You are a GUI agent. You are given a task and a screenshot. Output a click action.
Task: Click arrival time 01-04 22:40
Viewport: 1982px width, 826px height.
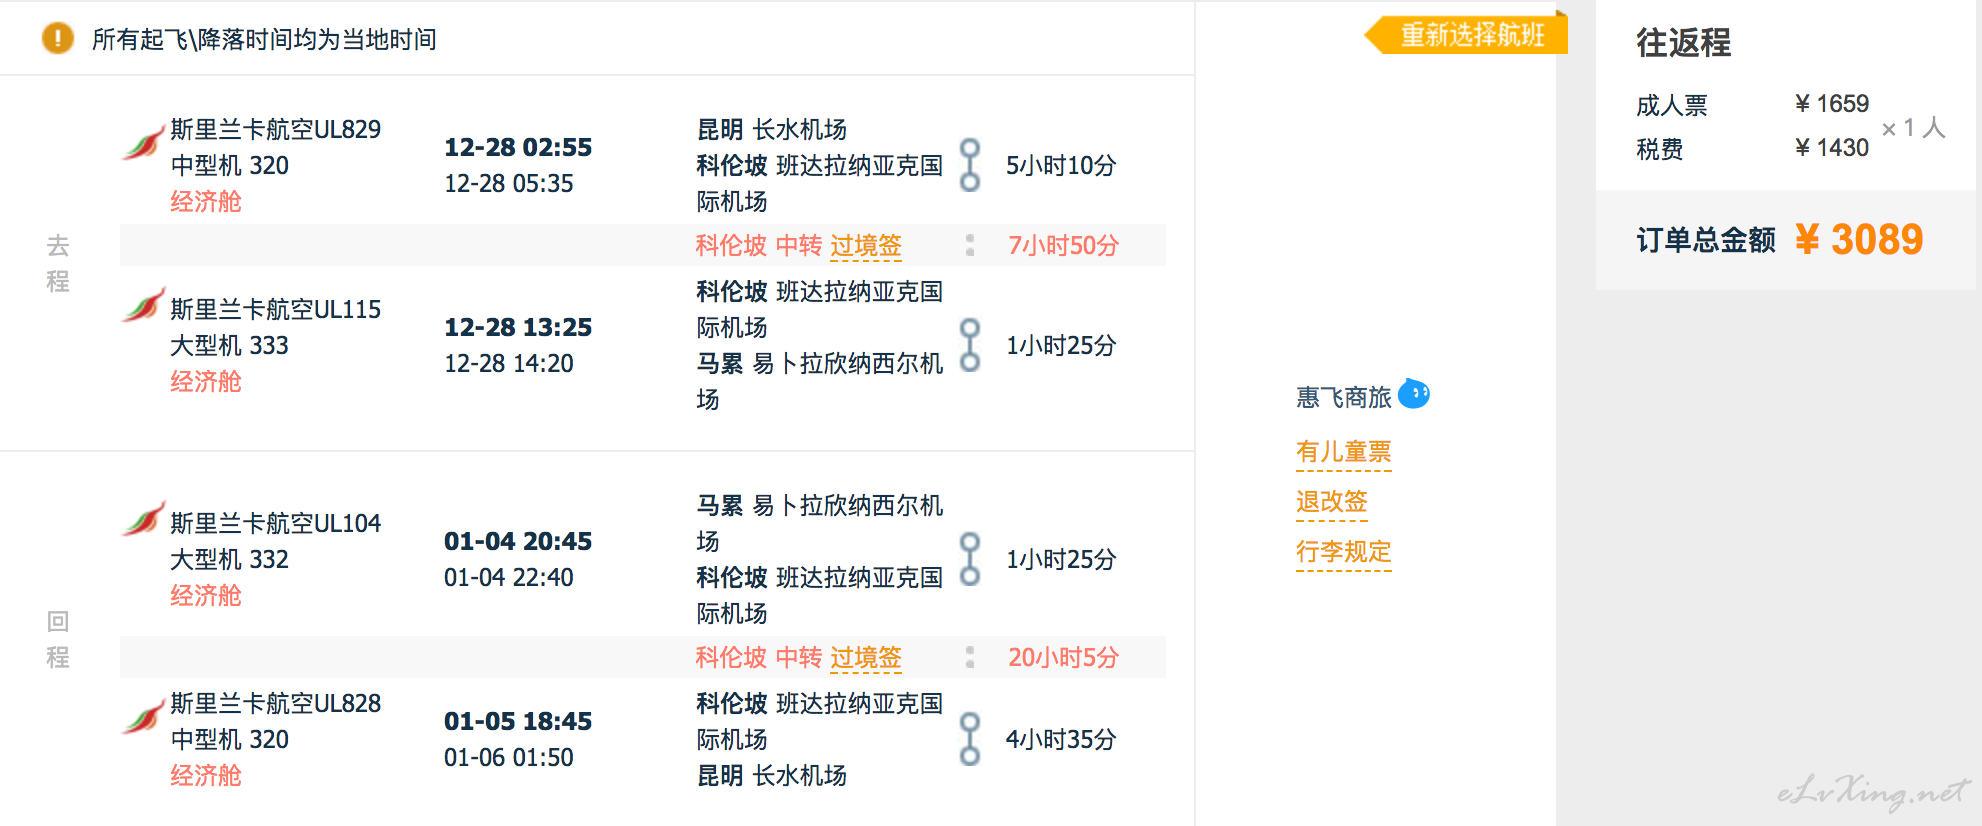pos(509,577)
